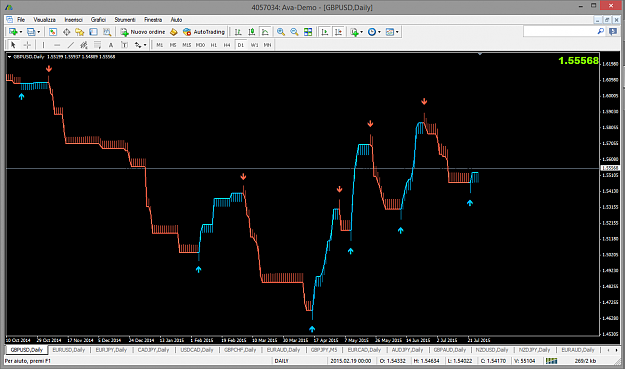Viewport: 625px width, 369px height.
Task: Click the arrows objects tool
Action: click(x=138, y=45)
